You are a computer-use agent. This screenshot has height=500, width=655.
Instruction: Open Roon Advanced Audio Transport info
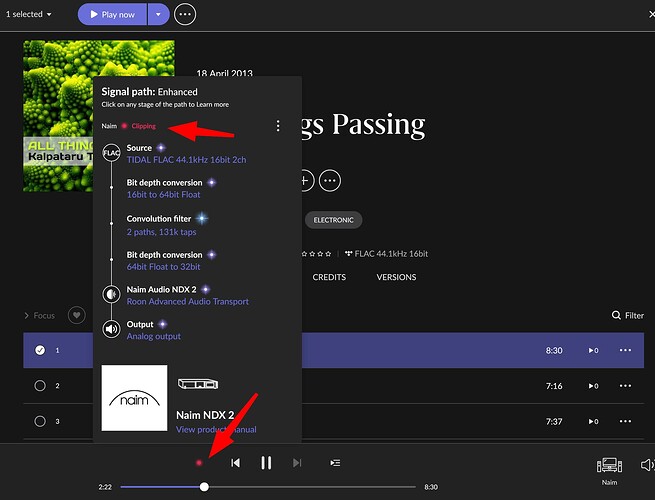(188, 301)
